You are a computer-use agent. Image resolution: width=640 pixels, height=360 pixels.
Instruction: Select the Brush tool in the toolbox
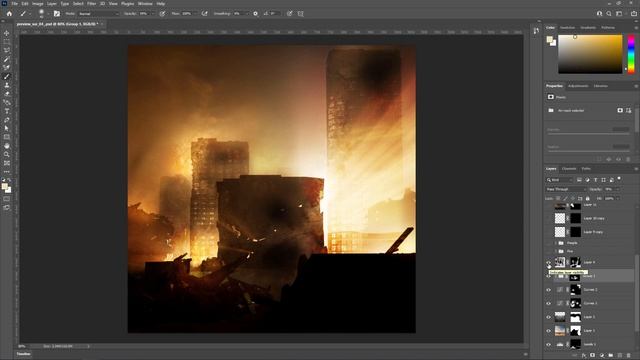(x=7, y=76)
